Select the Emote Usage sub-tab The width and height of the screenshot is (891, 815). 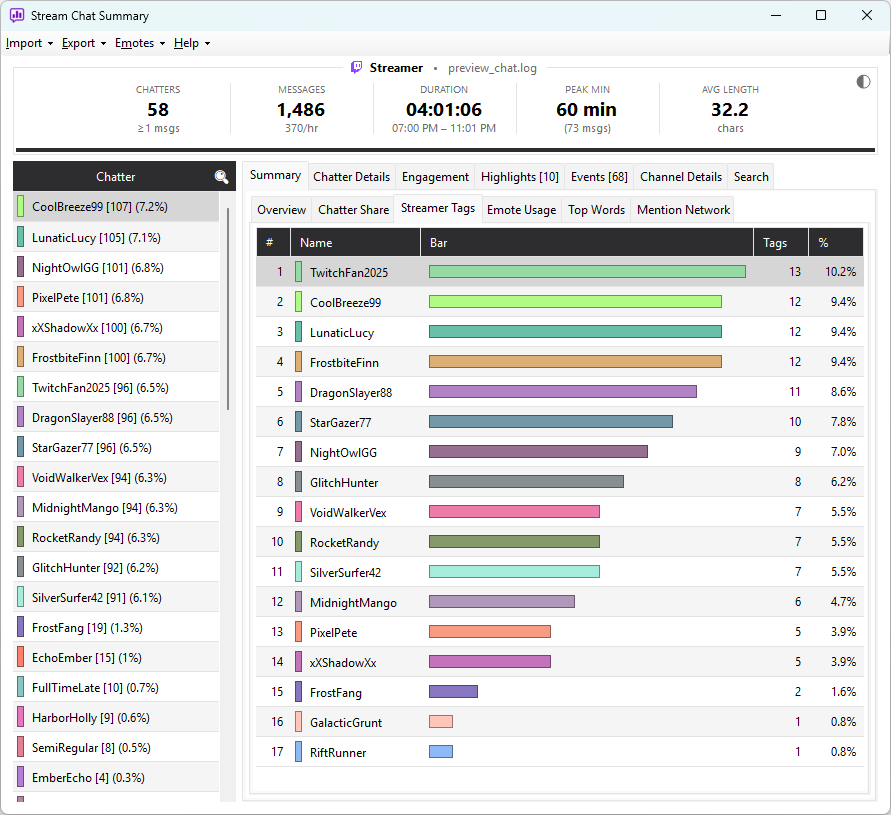[521, 210]
